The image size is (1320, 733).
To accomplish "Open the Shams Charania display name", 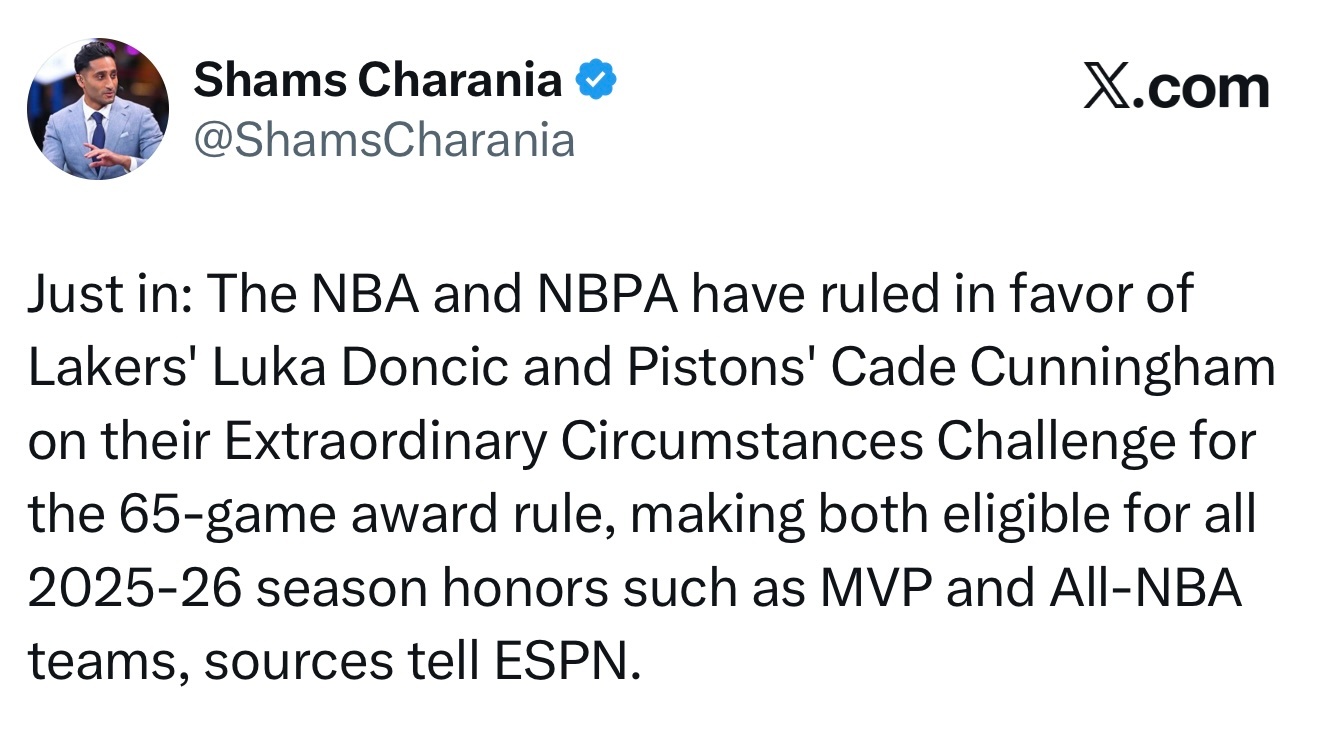I will point(377,80).
